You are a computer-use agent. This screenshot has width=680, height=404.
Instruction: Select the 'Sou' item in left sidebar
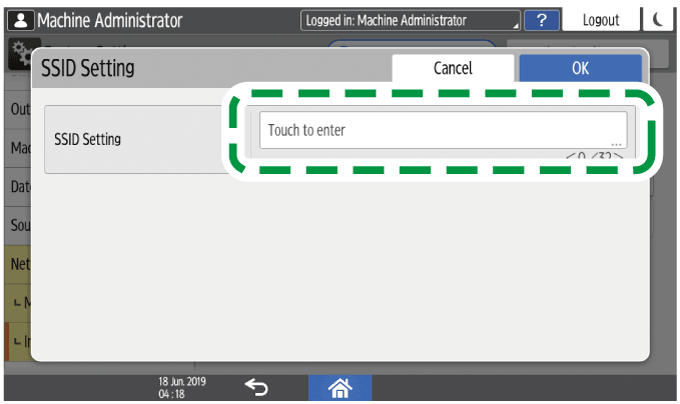click(x=18, y=226)
